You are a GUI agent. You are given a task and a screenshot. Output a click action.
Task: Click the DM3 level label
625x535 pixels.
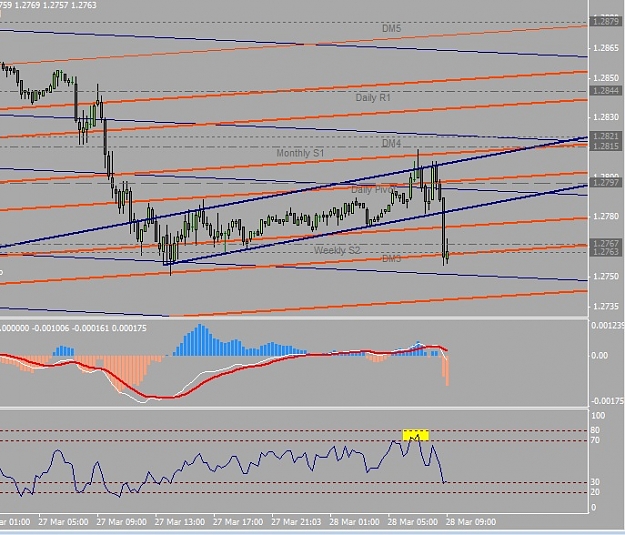click(391, 259)
